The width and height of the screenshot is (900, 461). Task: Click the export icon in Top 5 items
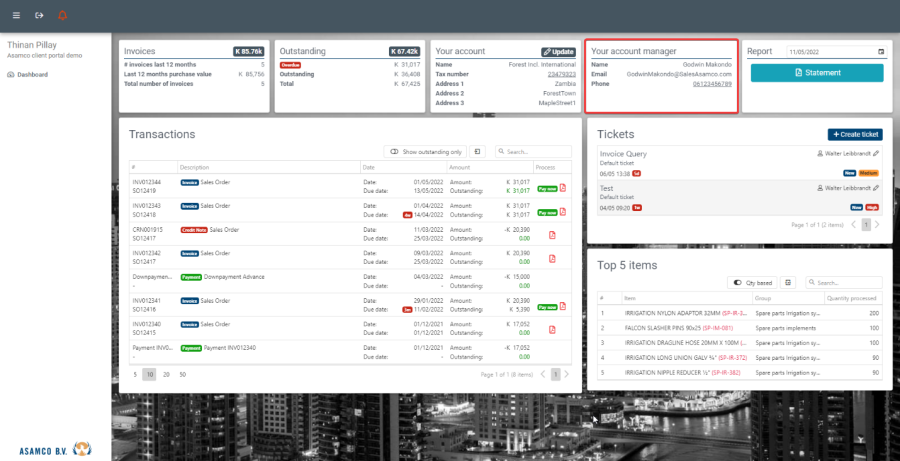click(x=787, y=283)
